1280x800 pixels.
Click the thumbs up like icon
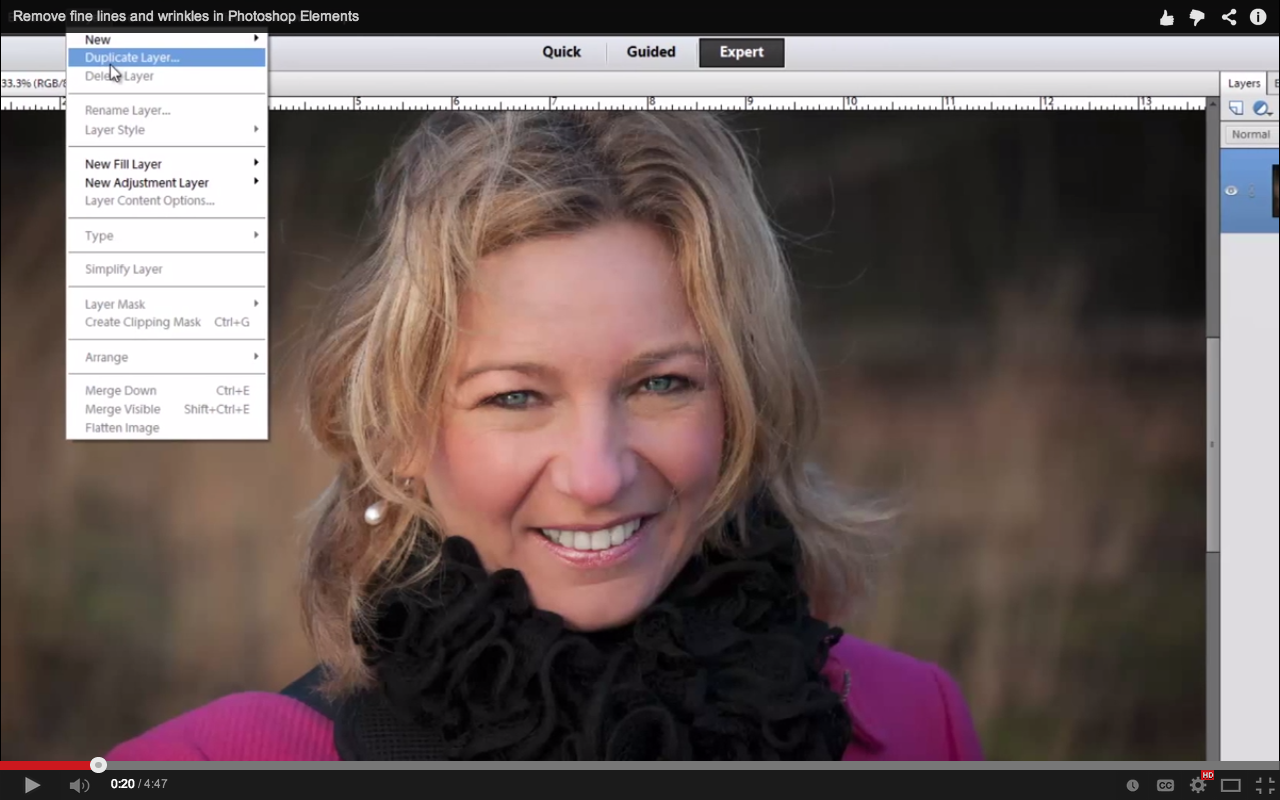coord(1166,16)
